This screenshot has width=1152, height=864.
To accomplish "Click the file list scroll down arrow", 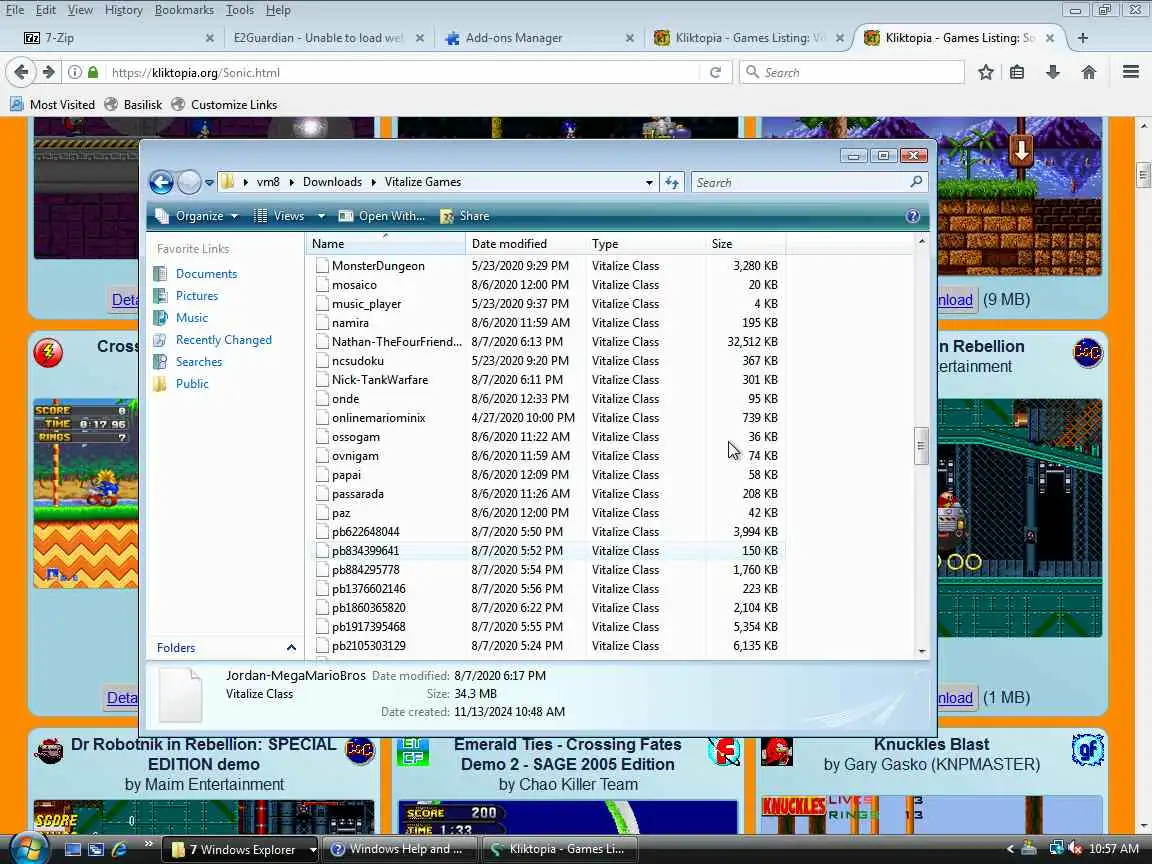I will point(921,651).
